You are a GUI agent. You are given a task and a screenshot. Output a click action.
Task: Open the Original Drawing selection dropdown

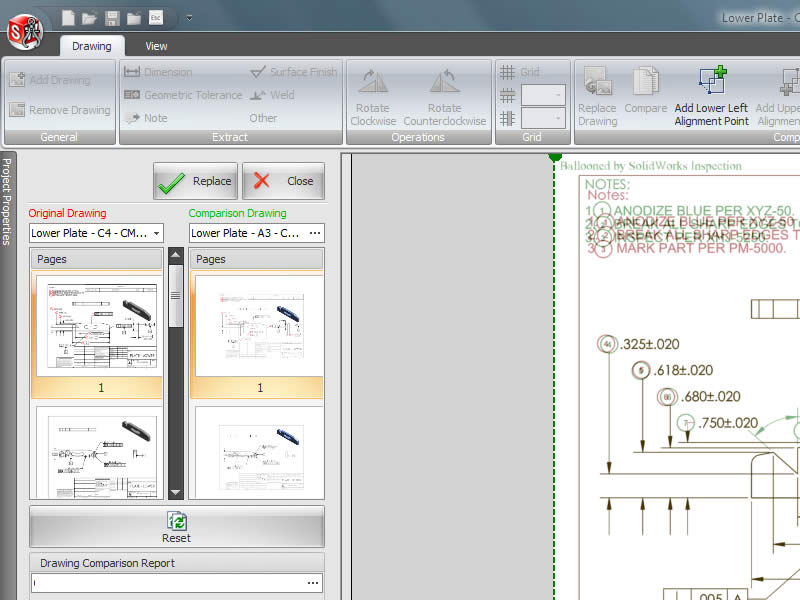tap(158, 233)
